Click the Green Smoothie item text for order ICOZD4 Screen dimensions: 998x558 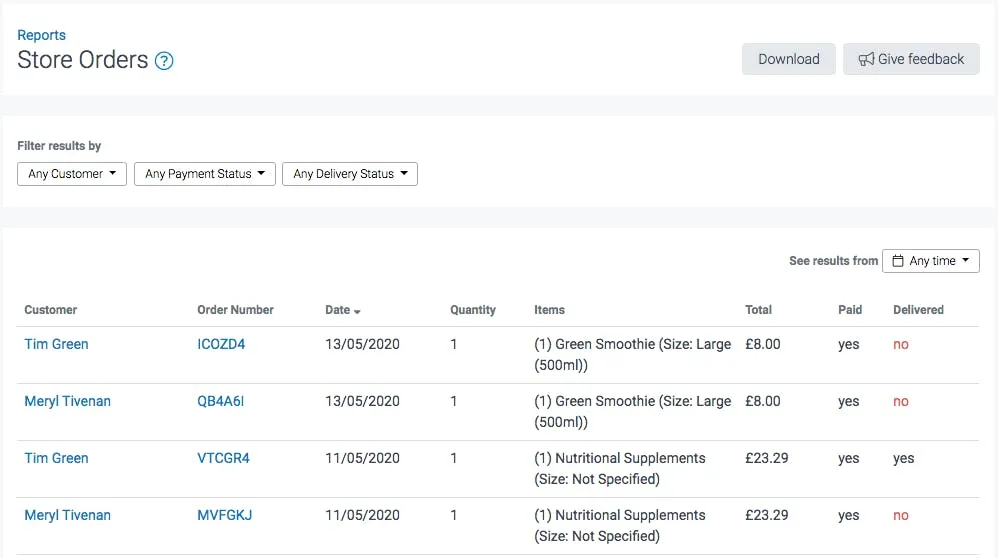point(632,354)
